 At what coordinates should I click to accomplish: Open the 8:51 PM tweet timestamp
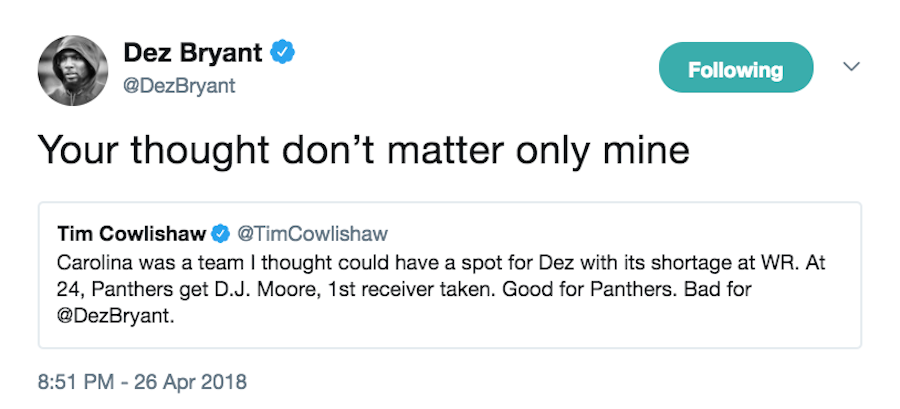click(x=78, y=381)
